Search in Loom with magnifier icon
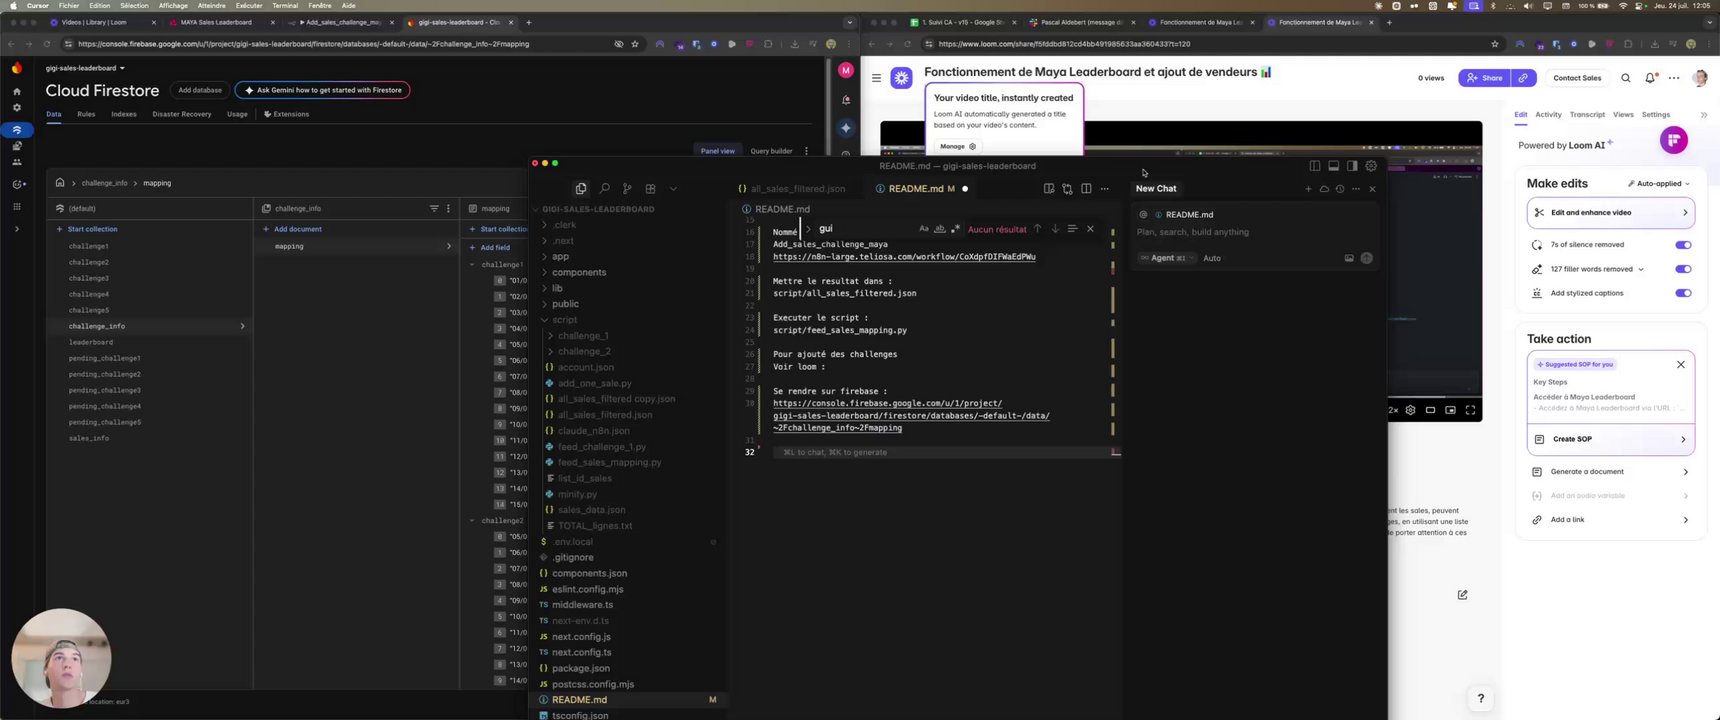The image size is (1720, 720). 1626,78
